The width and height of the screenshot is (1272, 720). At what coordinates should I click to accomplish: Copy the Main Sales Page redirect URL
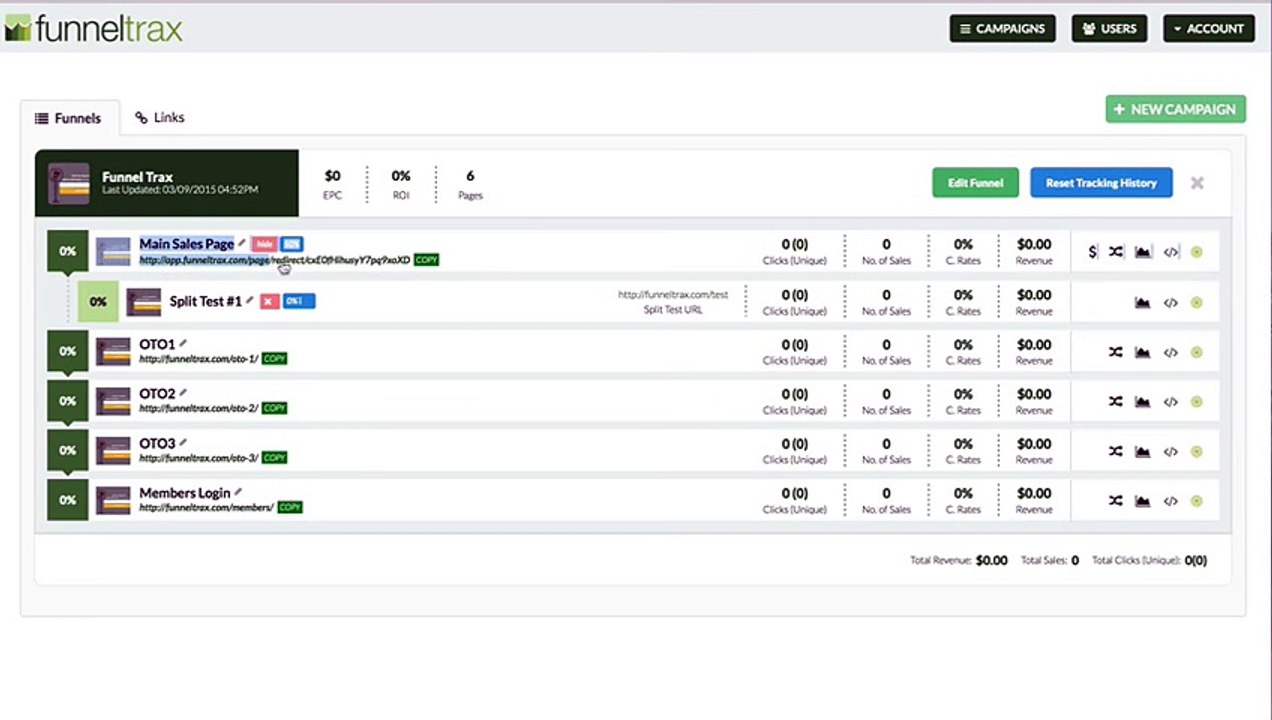426,260
